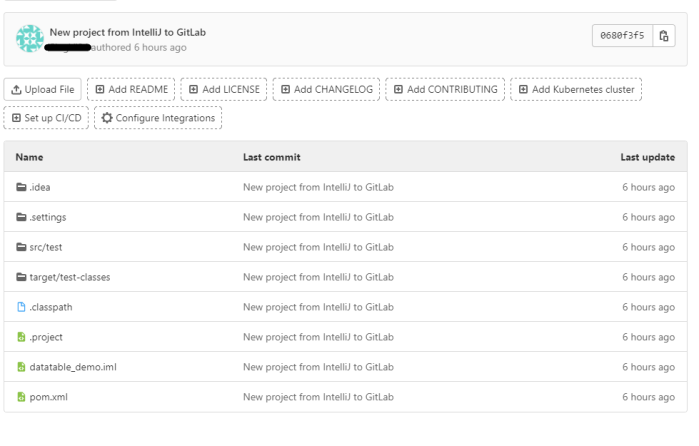699x446 pixels.
Task: Click Add README button
Action: click(131, 89)
